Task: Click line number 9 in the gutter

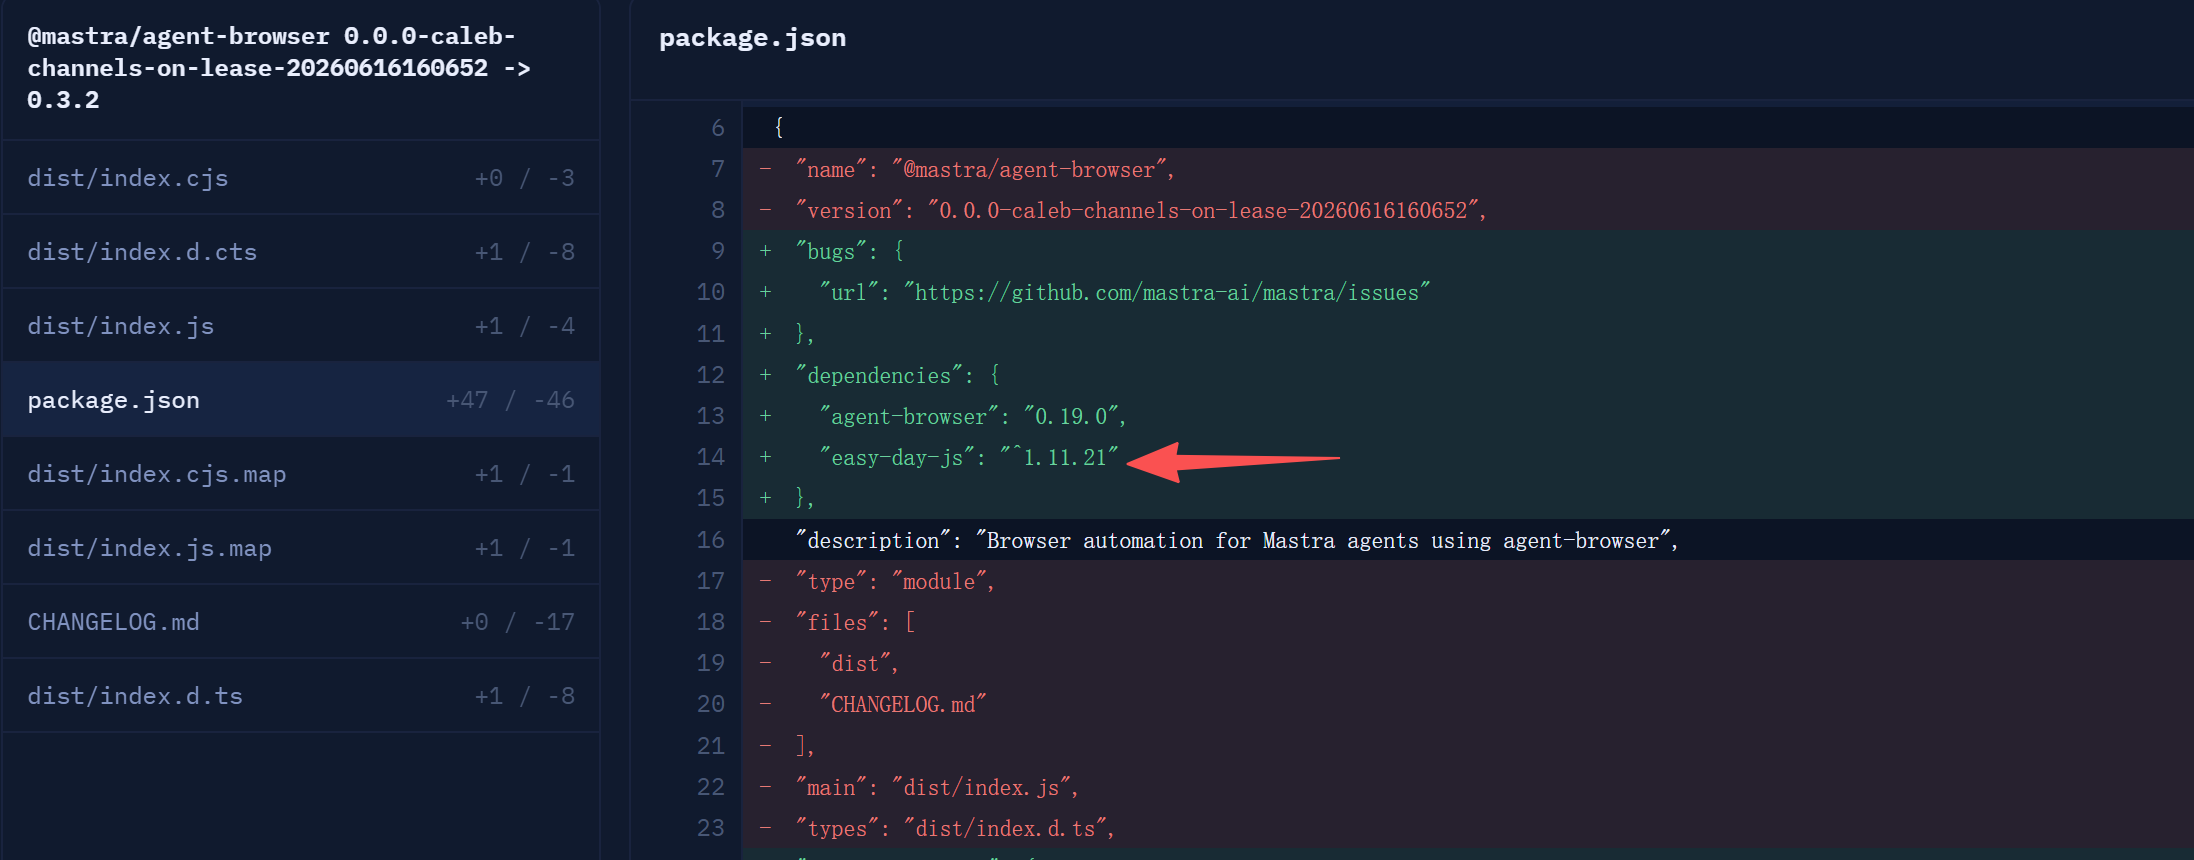Action: click(718, 251)
